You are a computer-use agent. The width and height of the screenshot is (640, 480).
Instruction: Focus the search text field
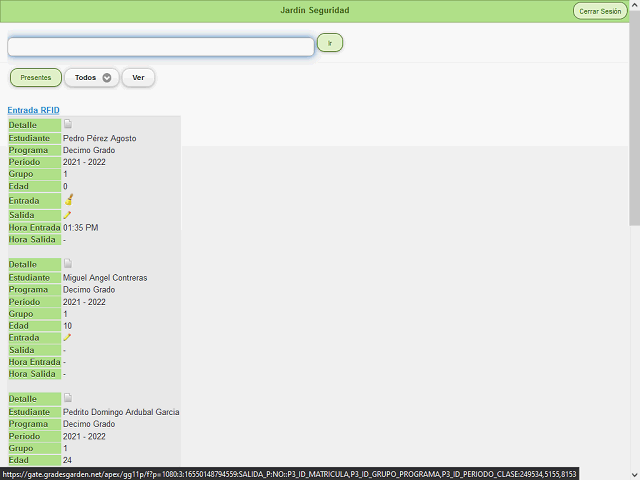[161, 47]
